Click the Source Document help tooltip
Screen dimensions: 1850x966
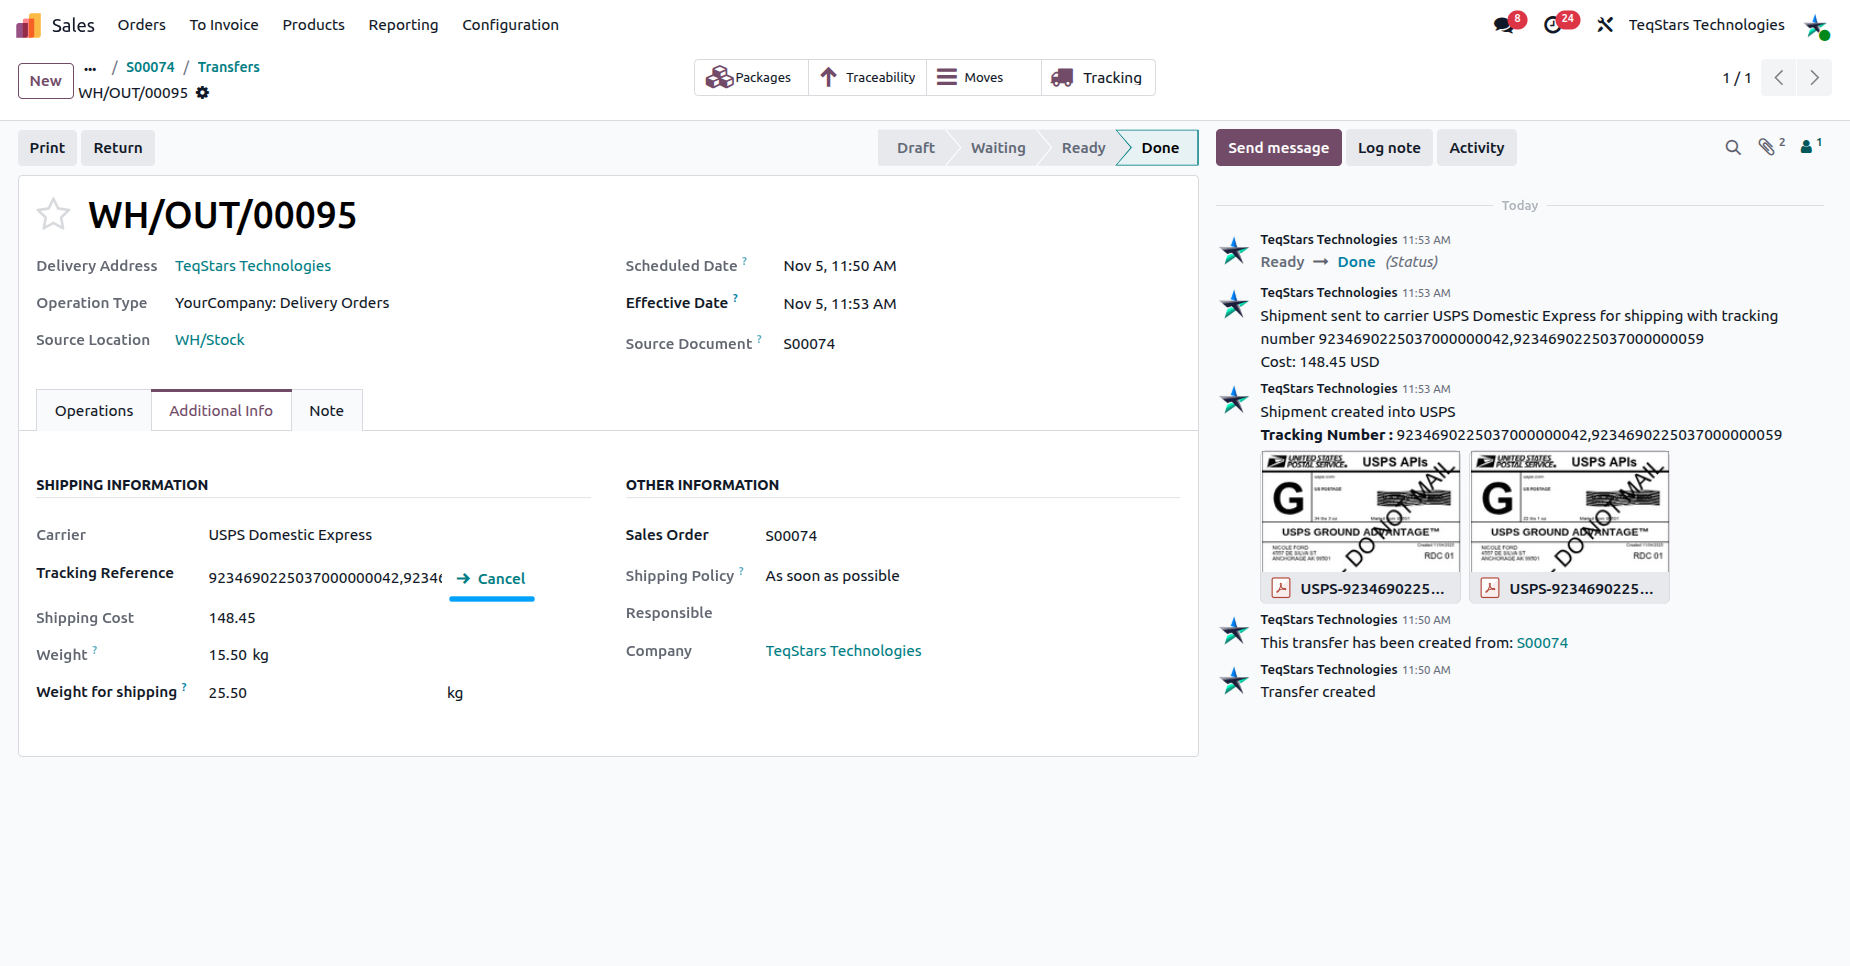(759, 339)
